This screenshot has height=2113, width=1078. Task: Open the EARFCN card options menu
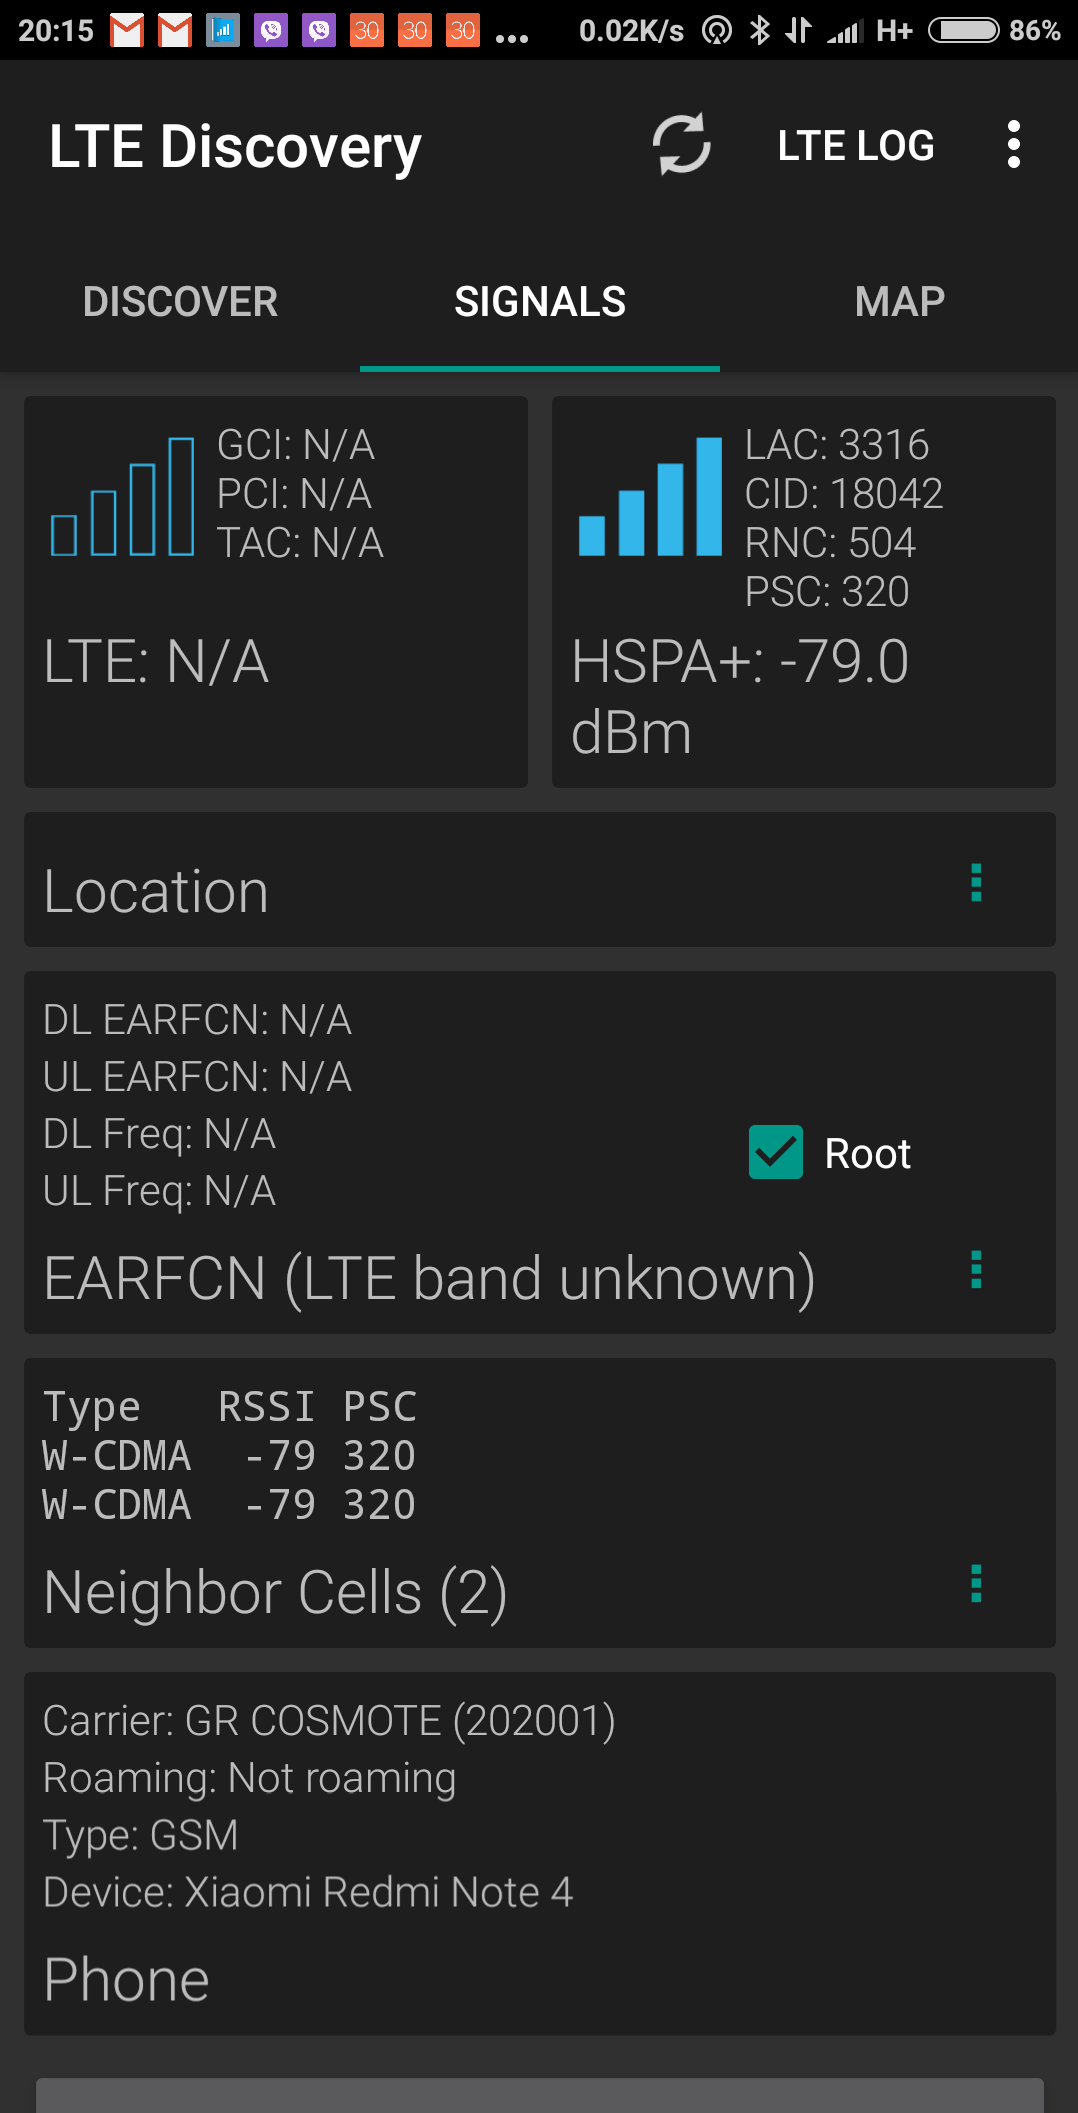click(x=976, y=1270)
